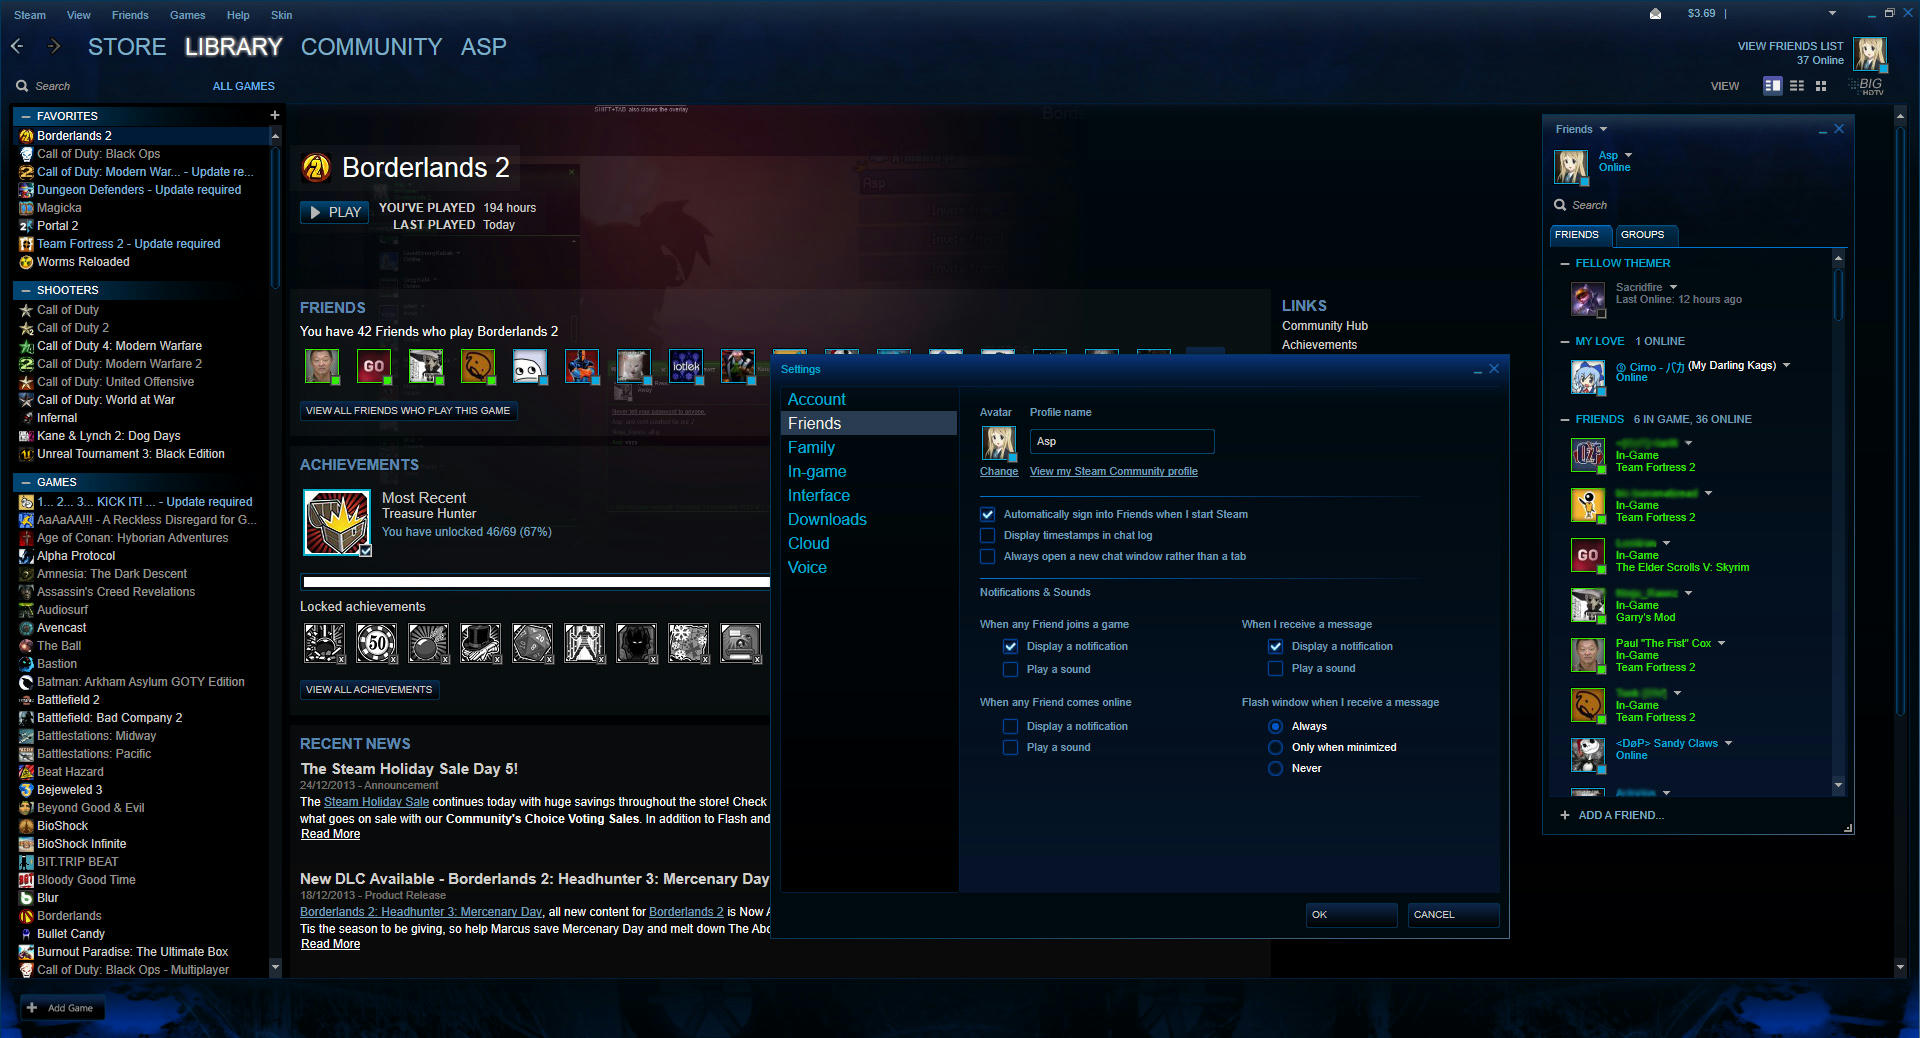Click View All Friends Who Play This Game
Image resolution: width=1920 pixels, height=1038 pixels.
pos(408,411)
